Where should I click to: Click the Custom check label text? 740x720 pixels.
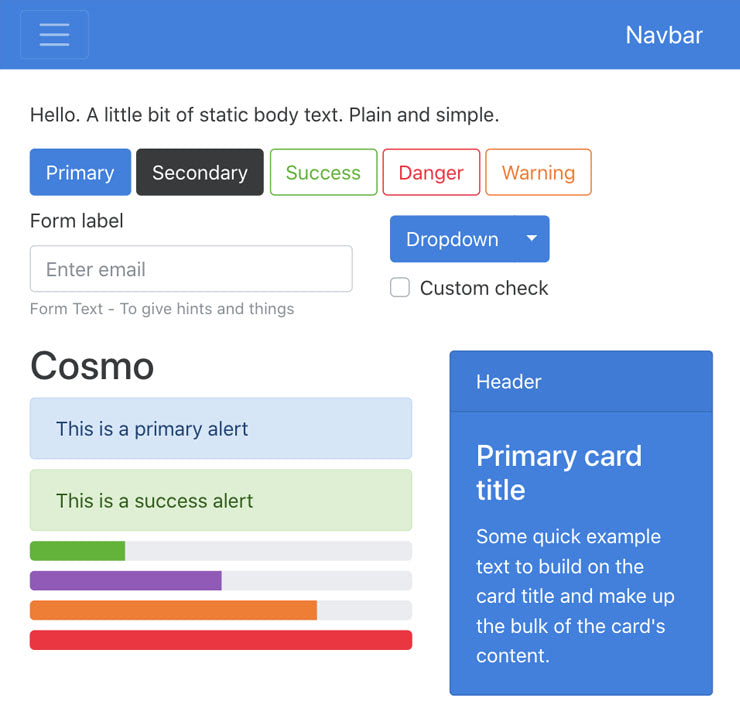[484, 288]
